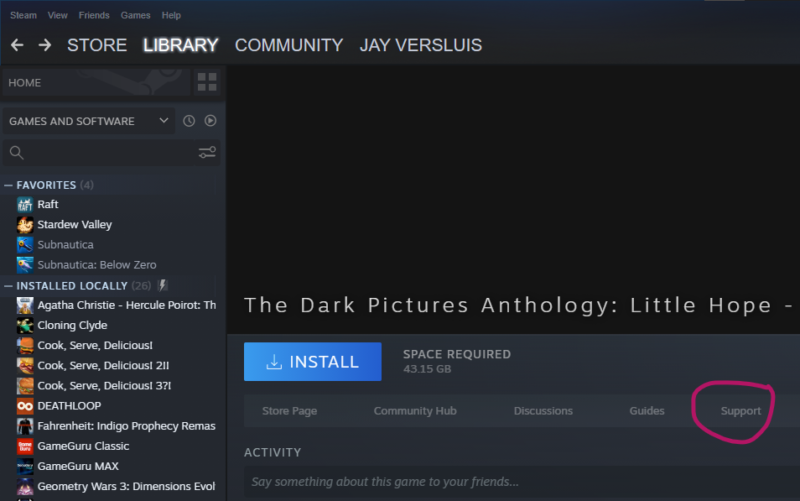The width and height of the screenshot is (800, 501).
Task: Open the Support link
Action: pyautogui.click(x=740, y=411)
